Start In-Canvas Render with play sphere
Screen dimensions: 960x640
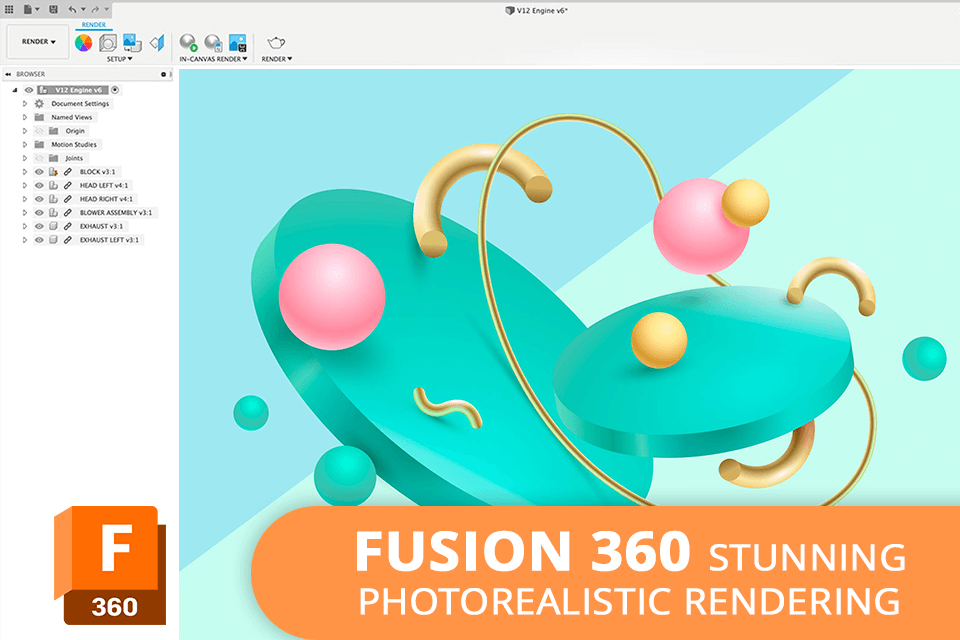pos(189,42)
